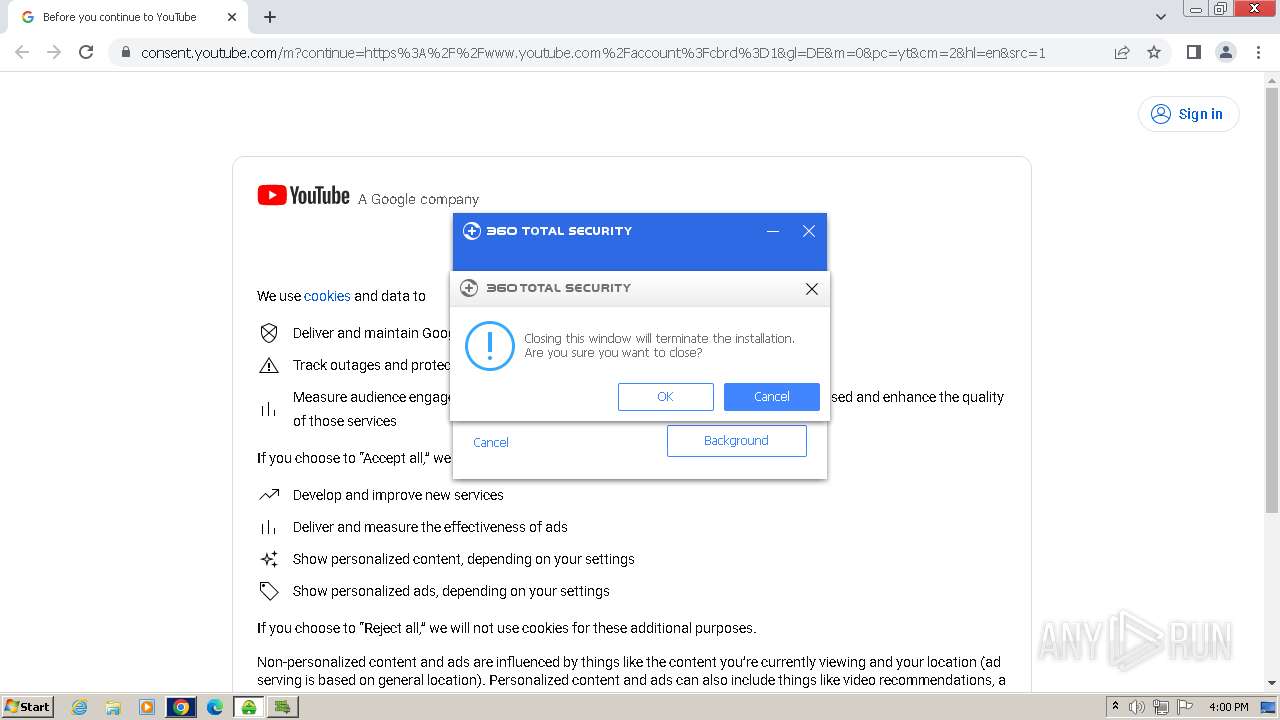The image size is (1280, 720).
Task: Click the 'Develop and improve new services' text
Action: pos(398,495)
